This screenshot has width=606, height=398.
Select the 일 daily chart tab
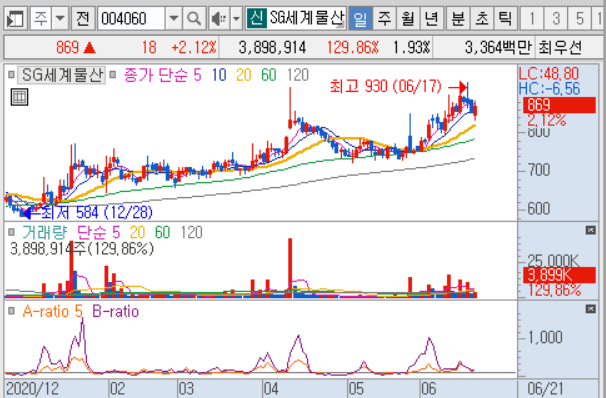360,18
